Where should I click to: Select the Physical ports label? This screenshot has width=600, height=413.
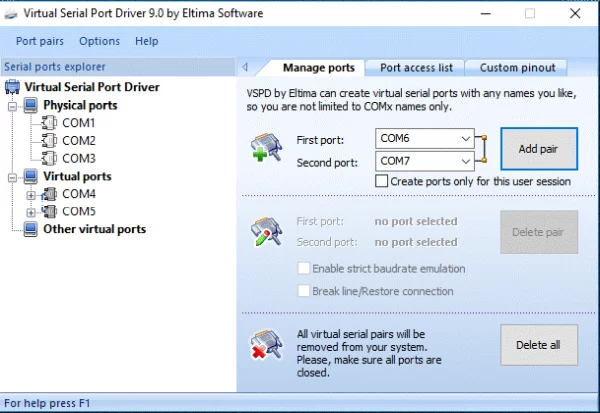[80, 105]
